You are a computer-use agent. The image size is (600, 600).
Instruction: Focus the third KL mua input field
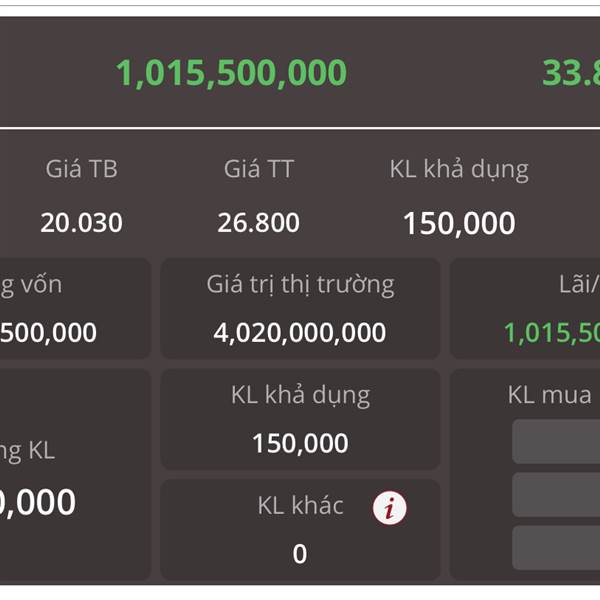[x=556, y=548]
